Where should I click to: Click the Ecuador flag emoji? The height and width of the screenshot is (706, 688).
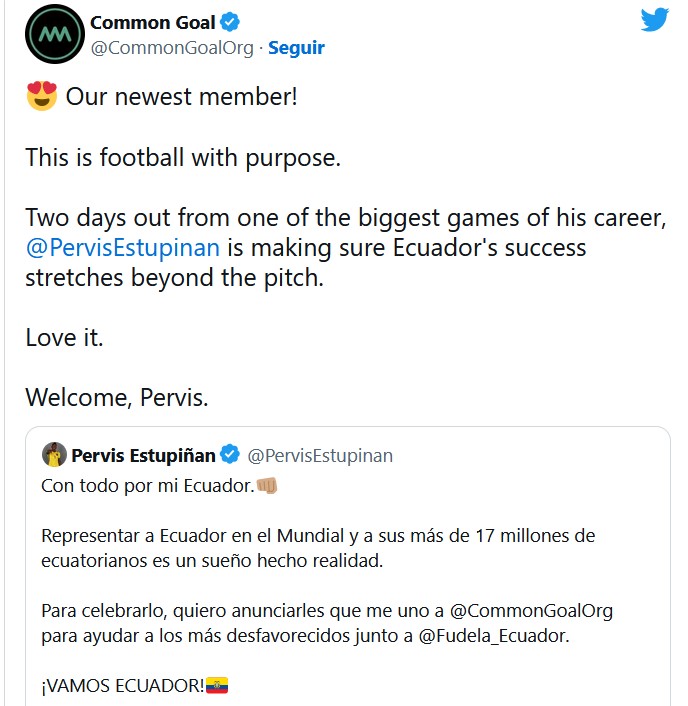217,686
